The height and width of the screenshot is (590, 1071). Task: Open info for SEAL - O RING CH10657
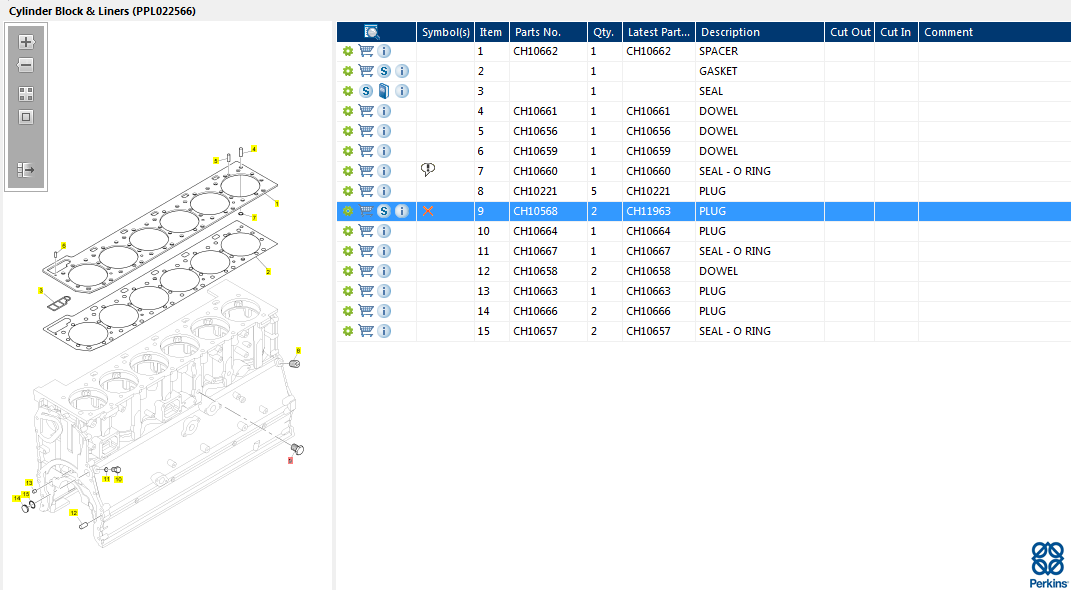click(385, 331)
